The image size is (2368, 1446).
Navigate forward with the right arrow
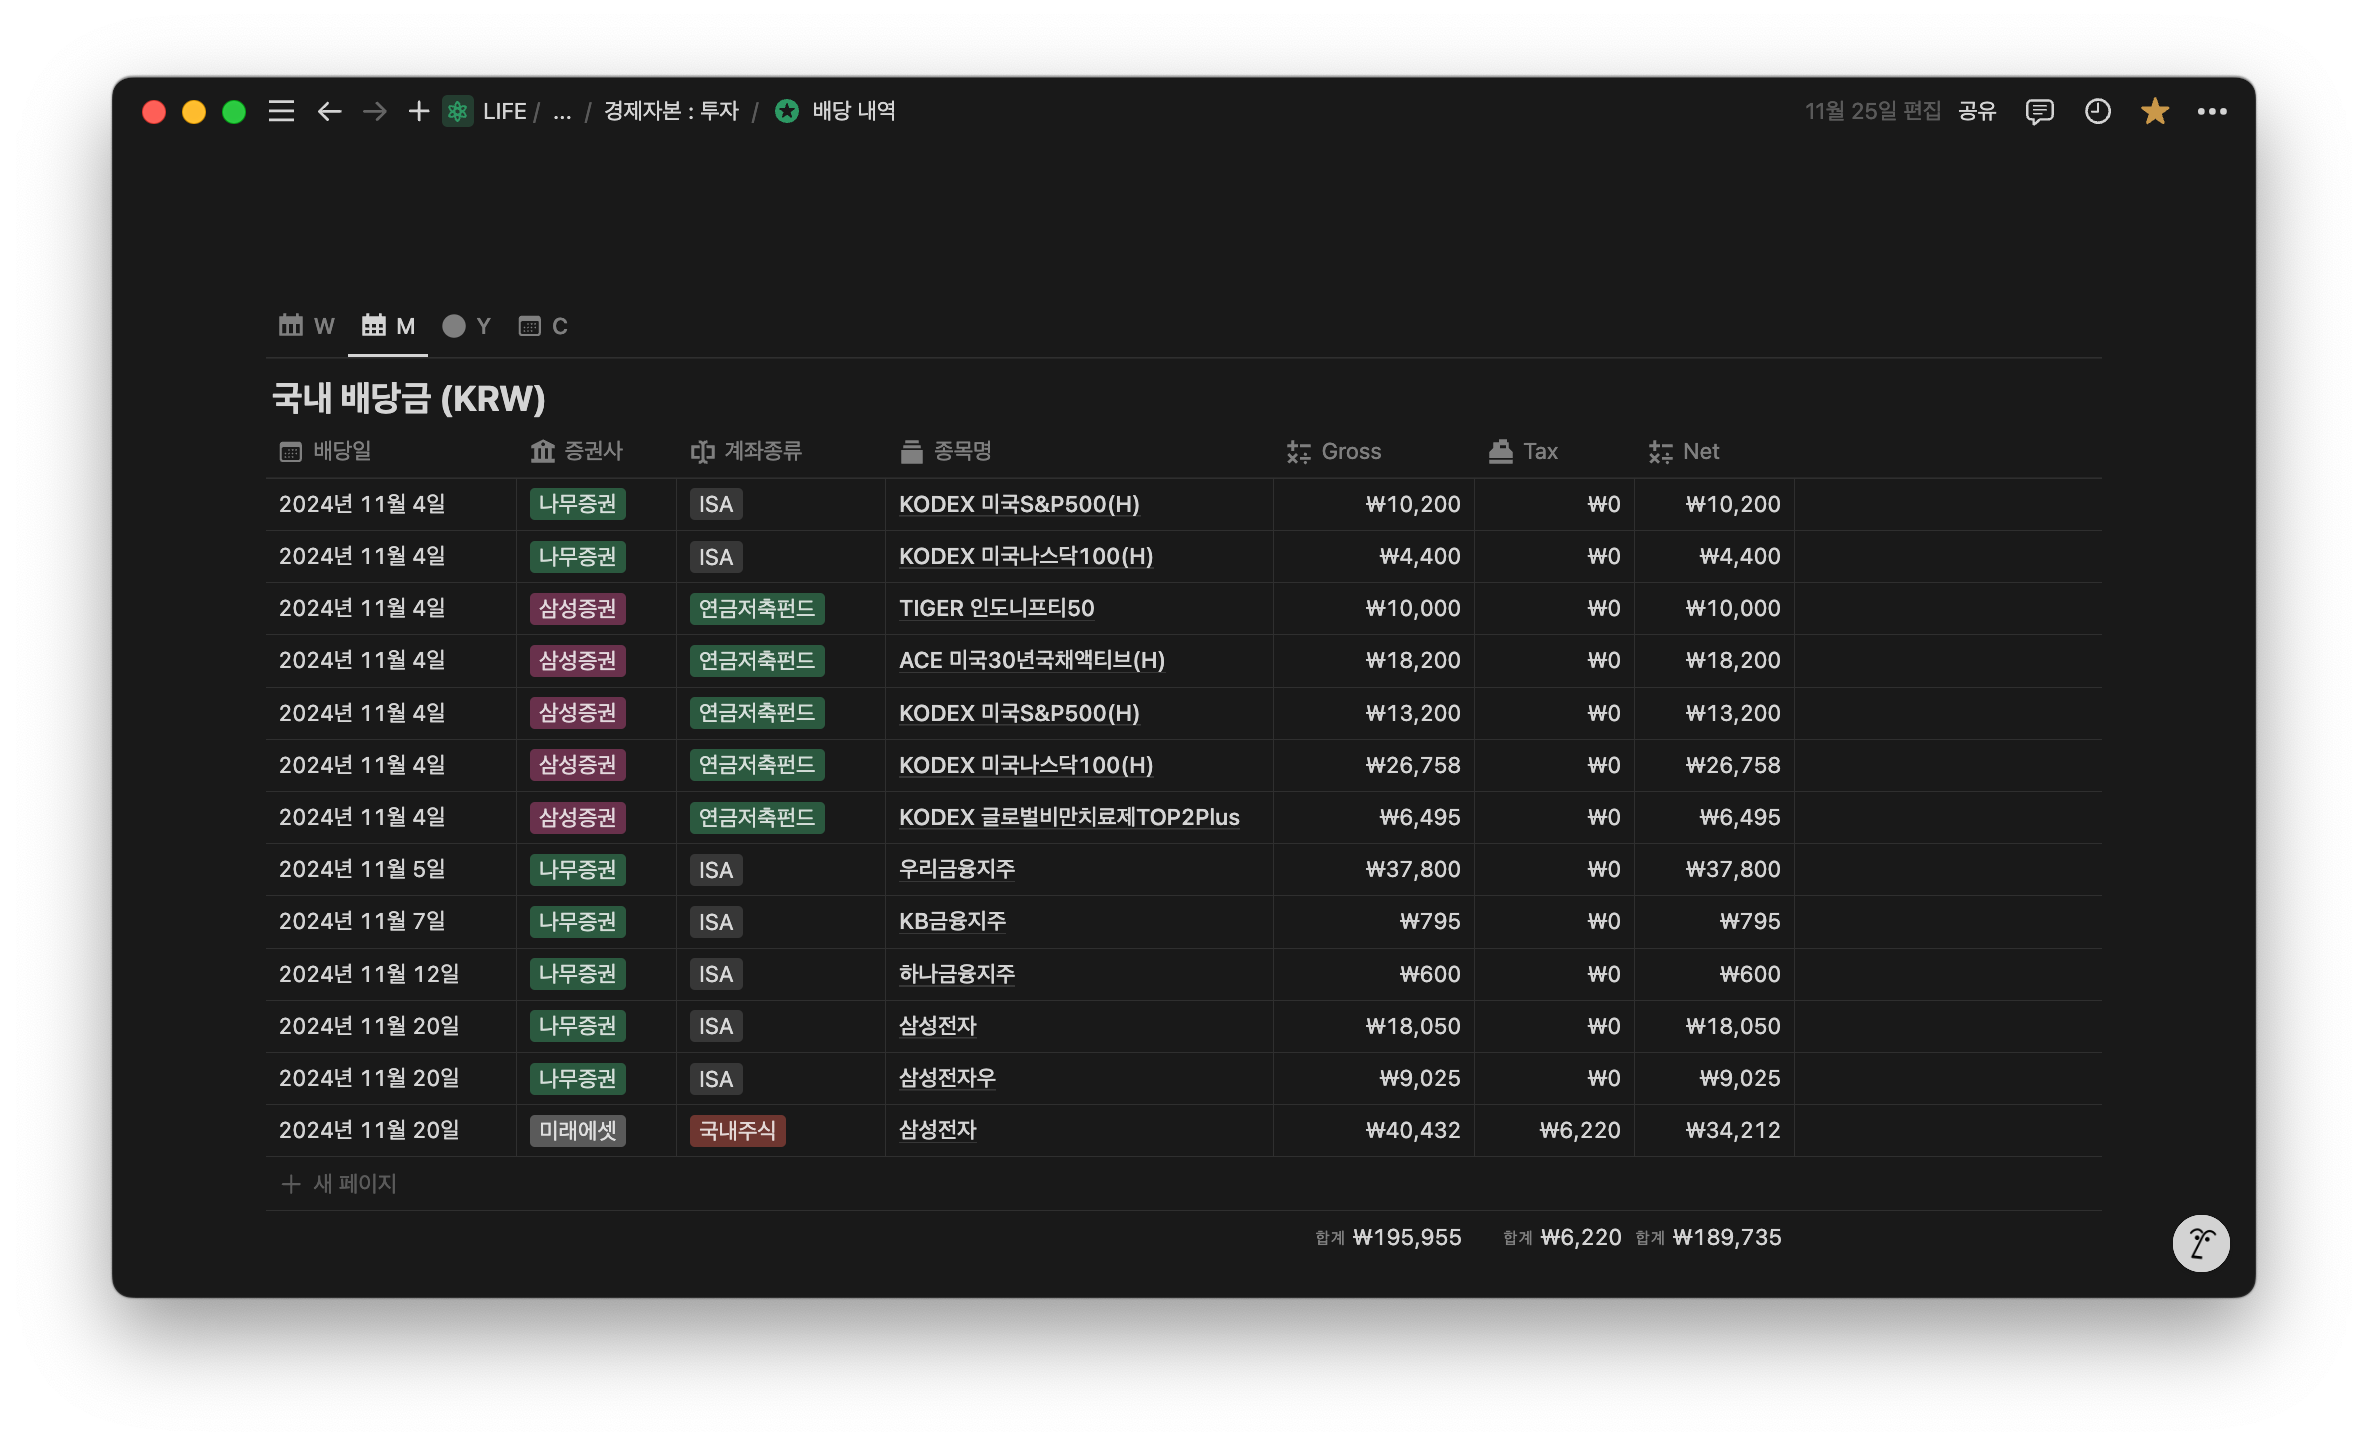tap(374, 111)
